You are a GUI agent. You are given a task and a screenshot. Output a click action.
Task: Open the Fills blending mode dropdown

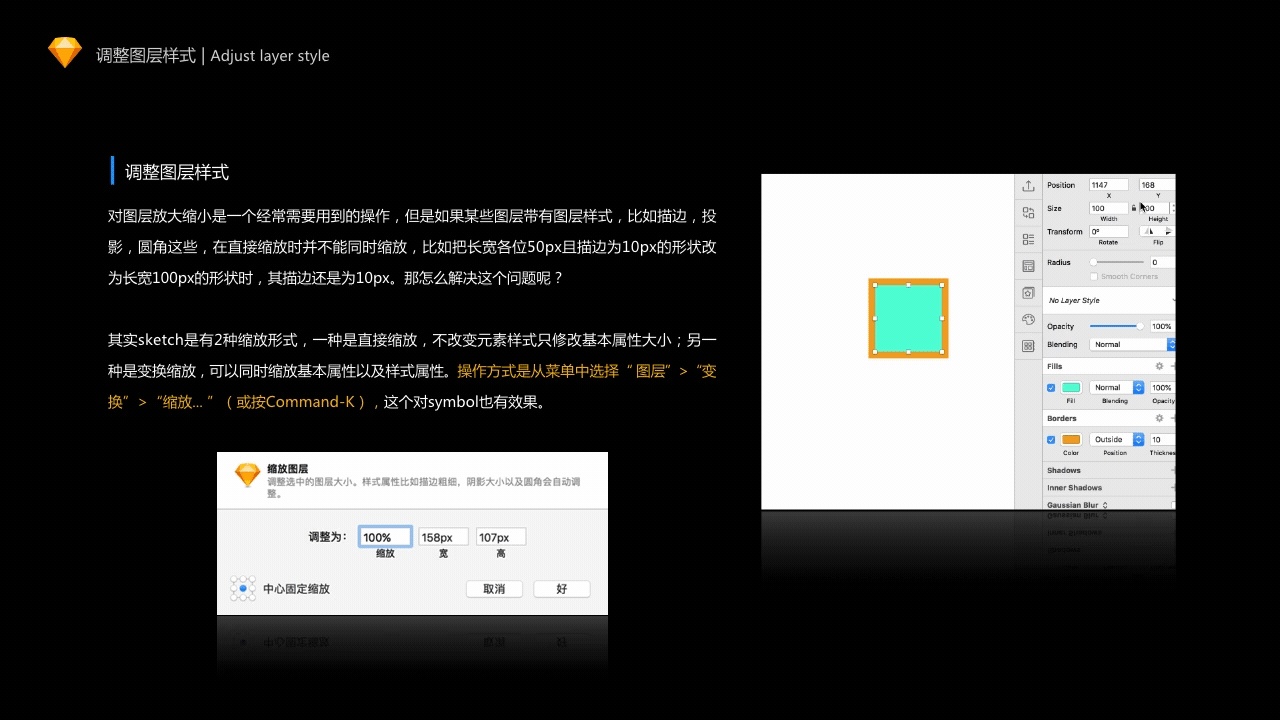click(1117, 387)
